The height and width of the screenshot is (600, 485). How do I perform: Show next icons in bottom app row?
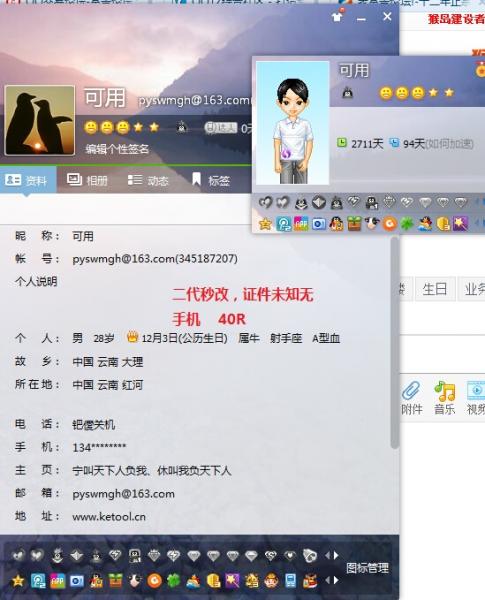pos(336,580)
